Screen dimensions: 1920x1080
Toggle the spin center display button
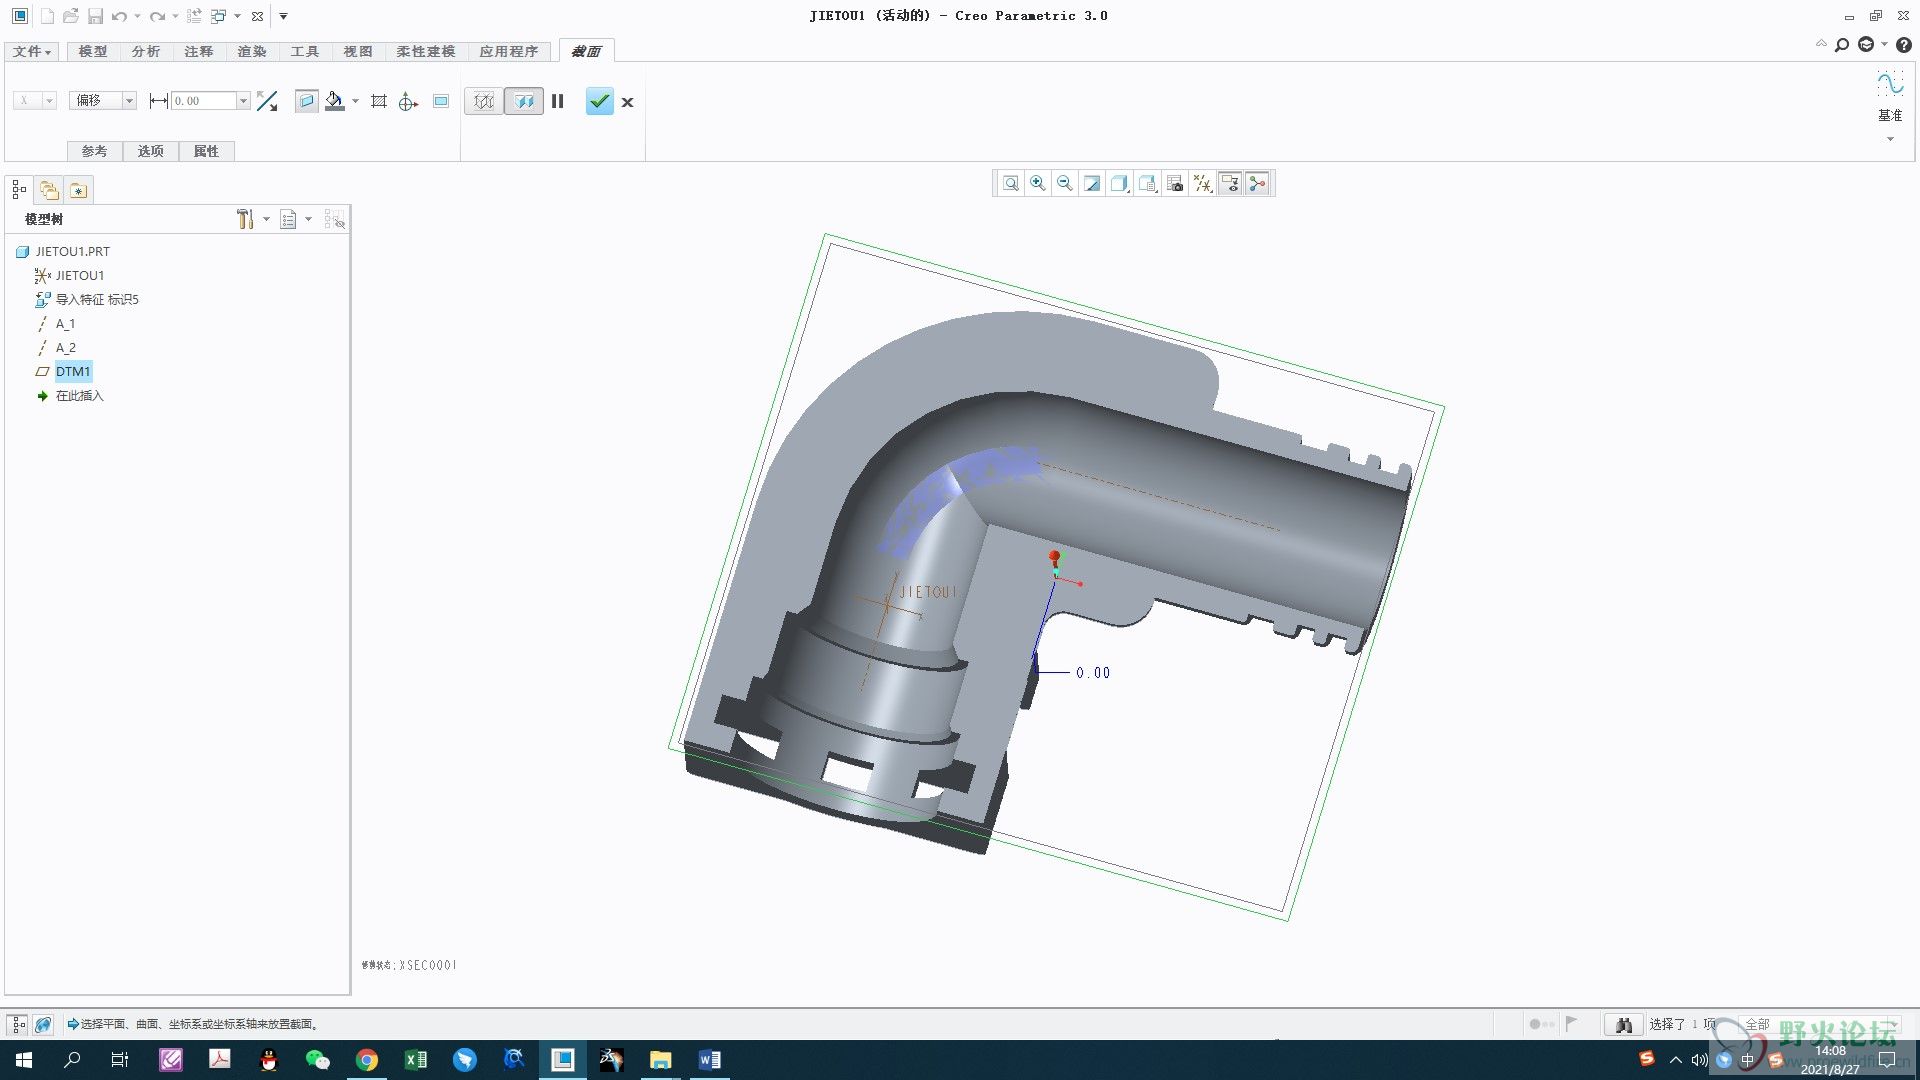pos(1258,183)
